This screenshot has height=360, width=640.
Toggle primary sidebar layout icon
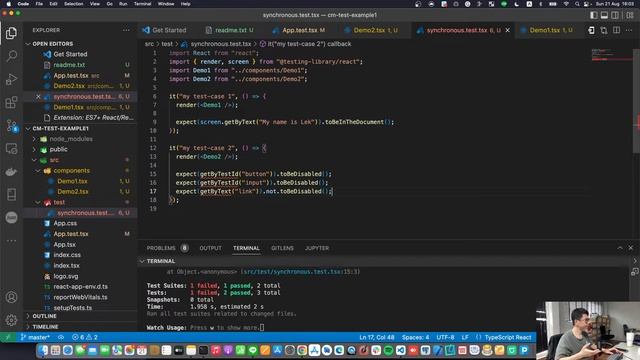click(593, 15)
